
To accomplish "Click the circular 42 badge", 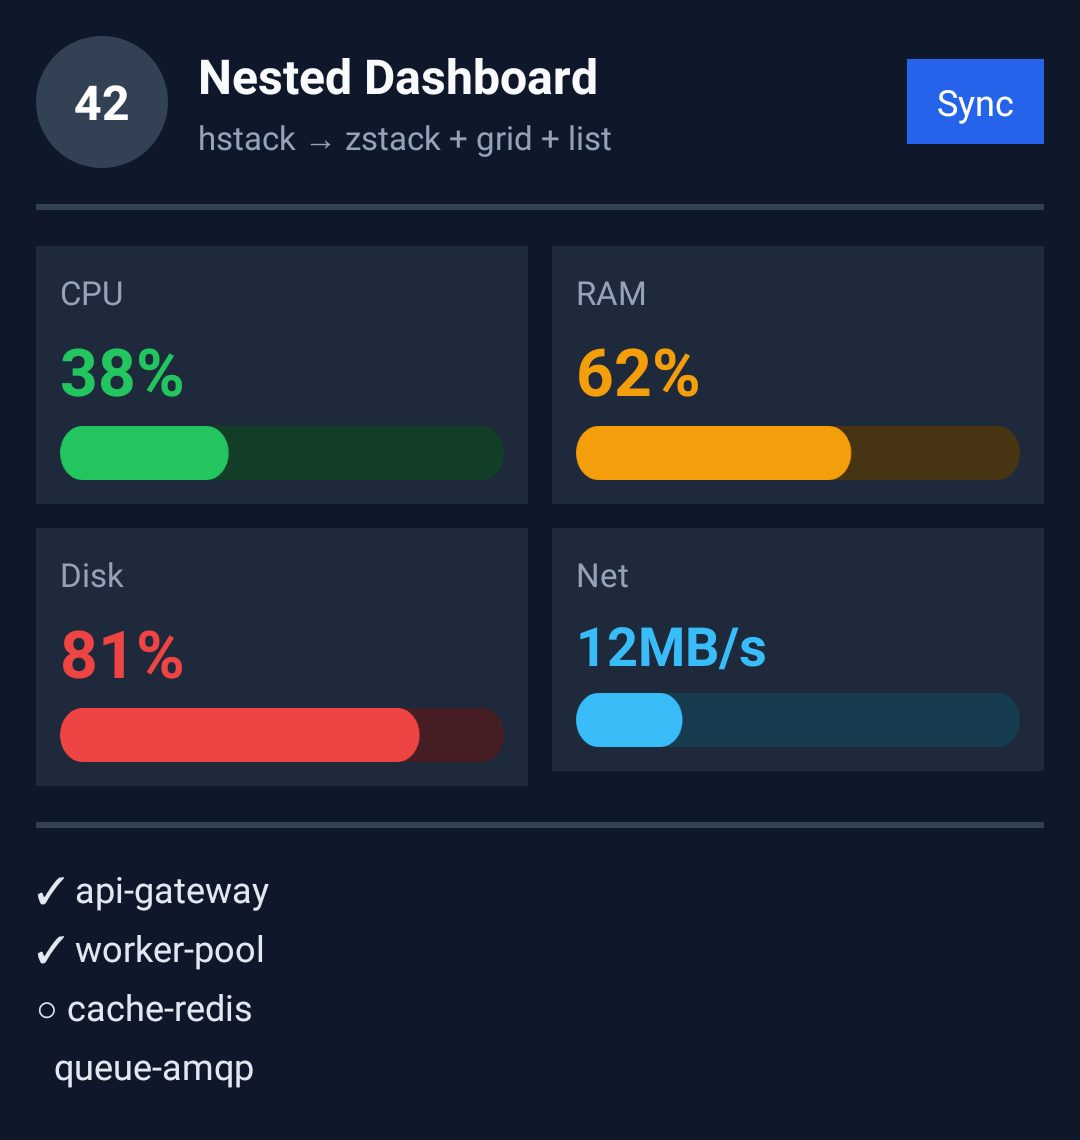I will pyautogui.click(x=102, y=102).
